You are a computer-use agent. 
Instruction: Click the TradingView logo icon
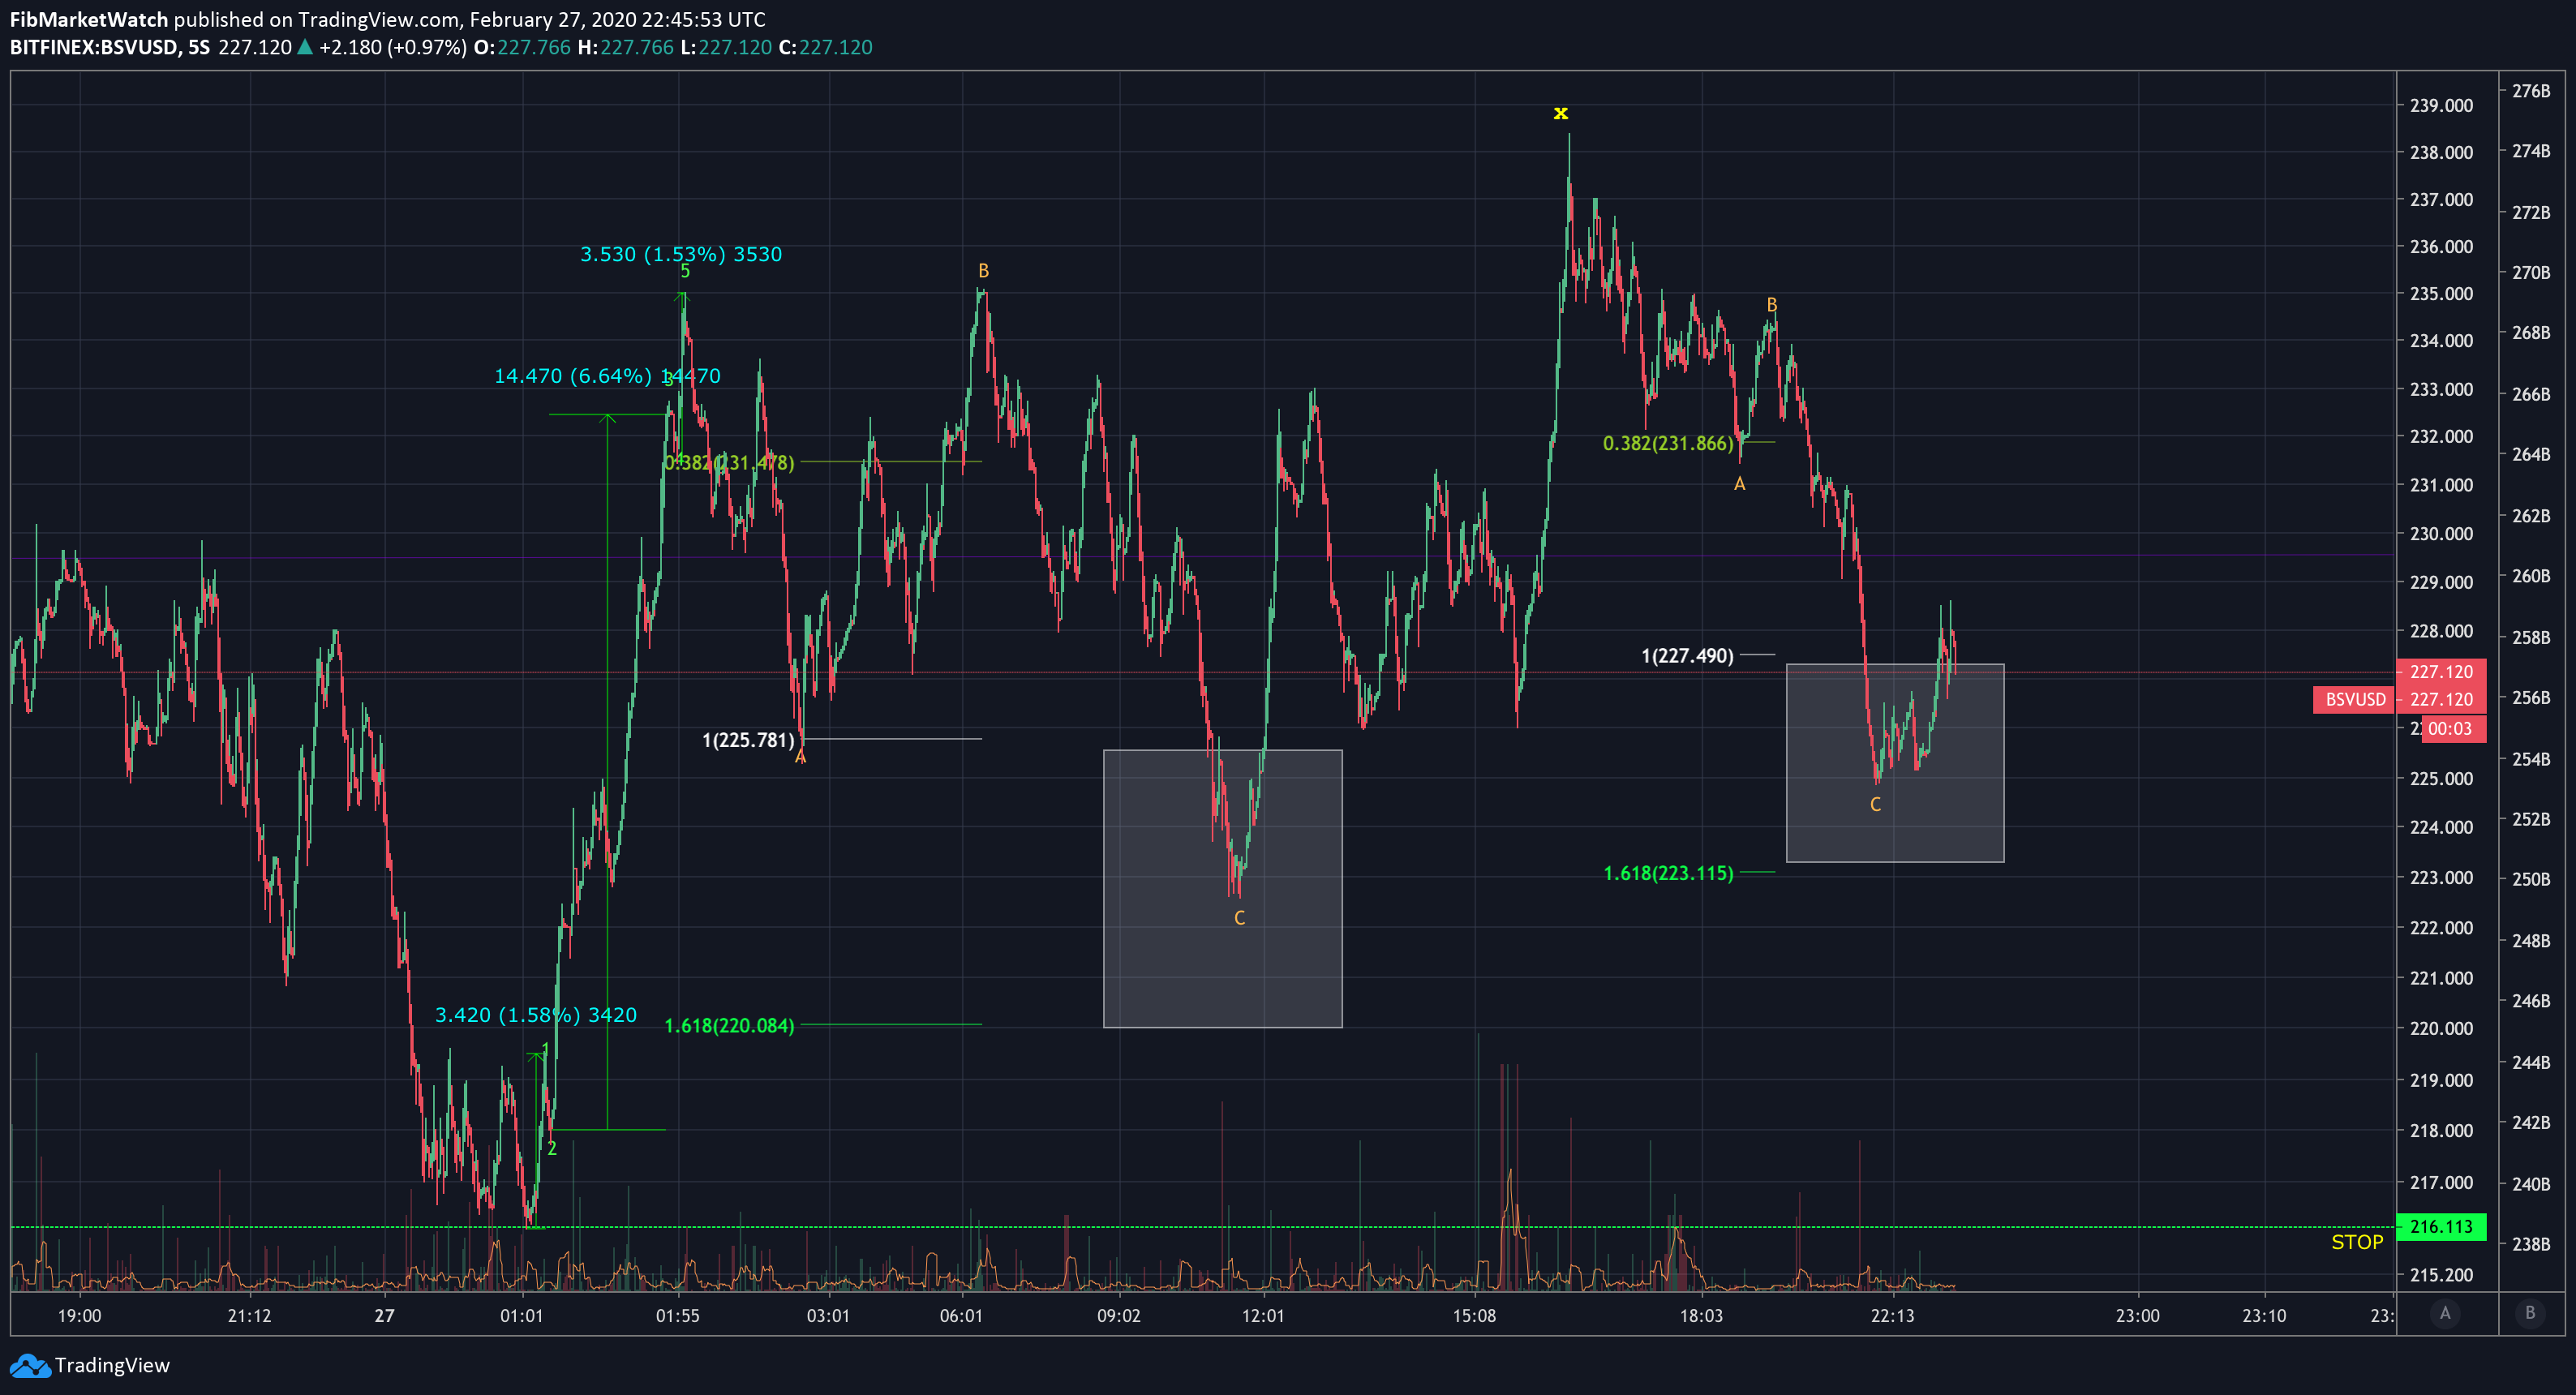coord(29,1365)
